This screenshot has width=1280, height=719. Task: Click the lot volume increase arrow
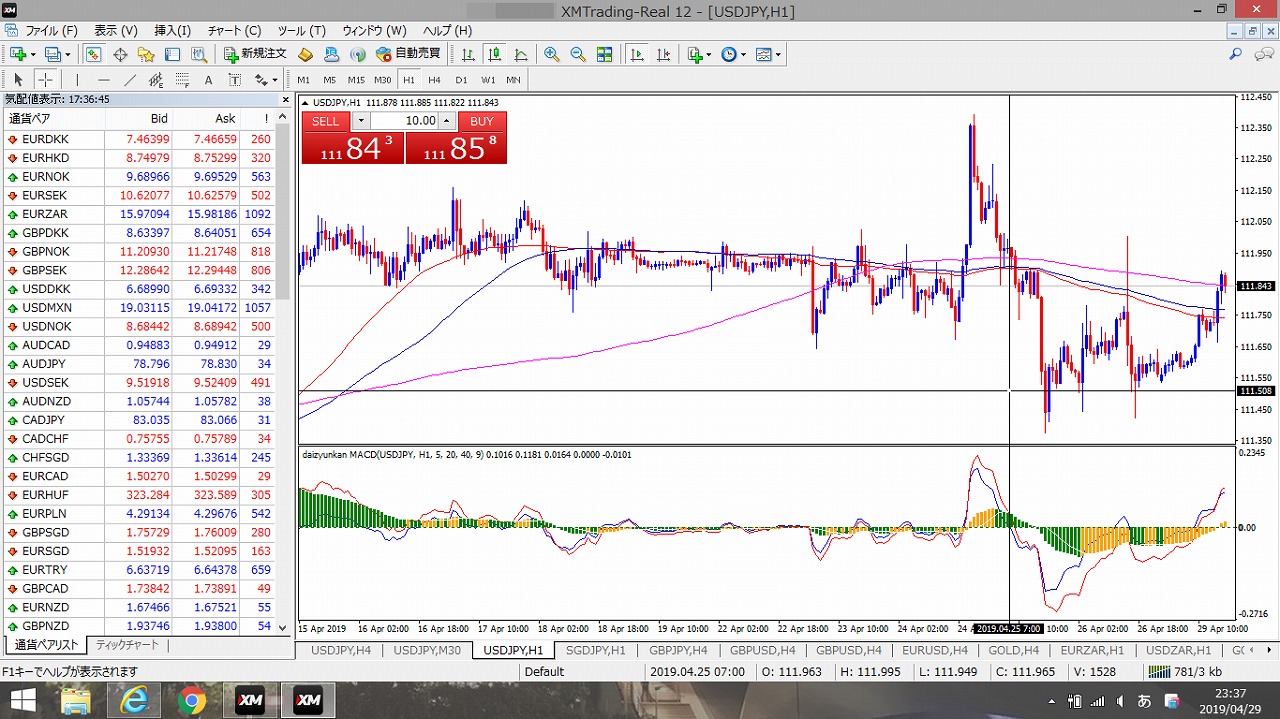pos(447,121)
